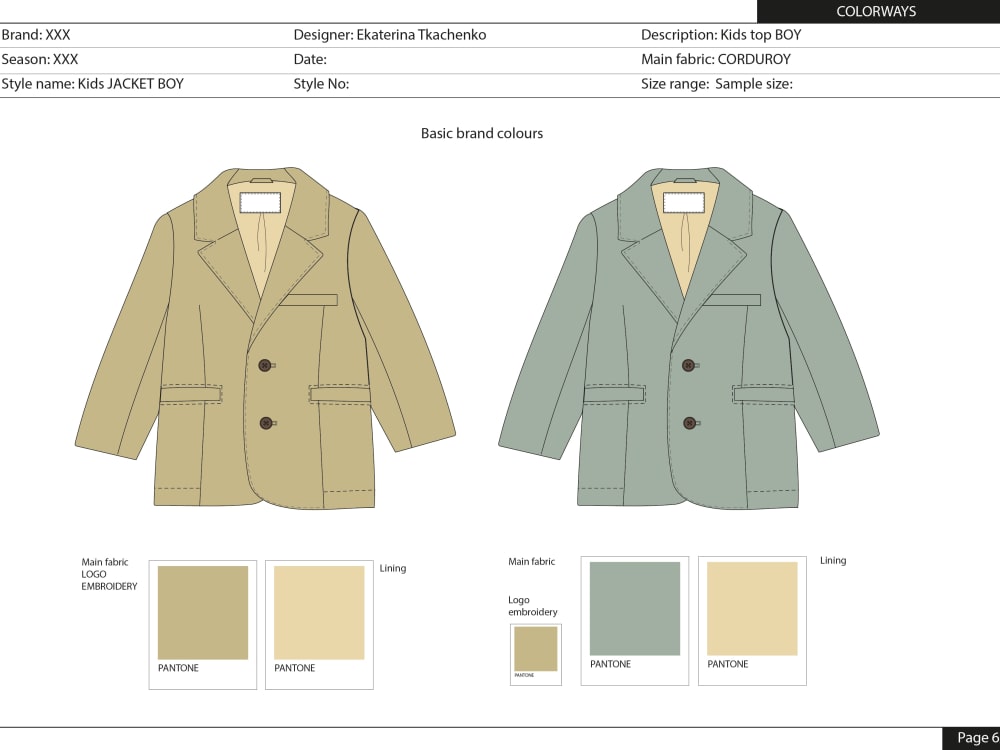Click PANTONE text under khaki swatch
1000x750 pixels.
click(178, 668)
